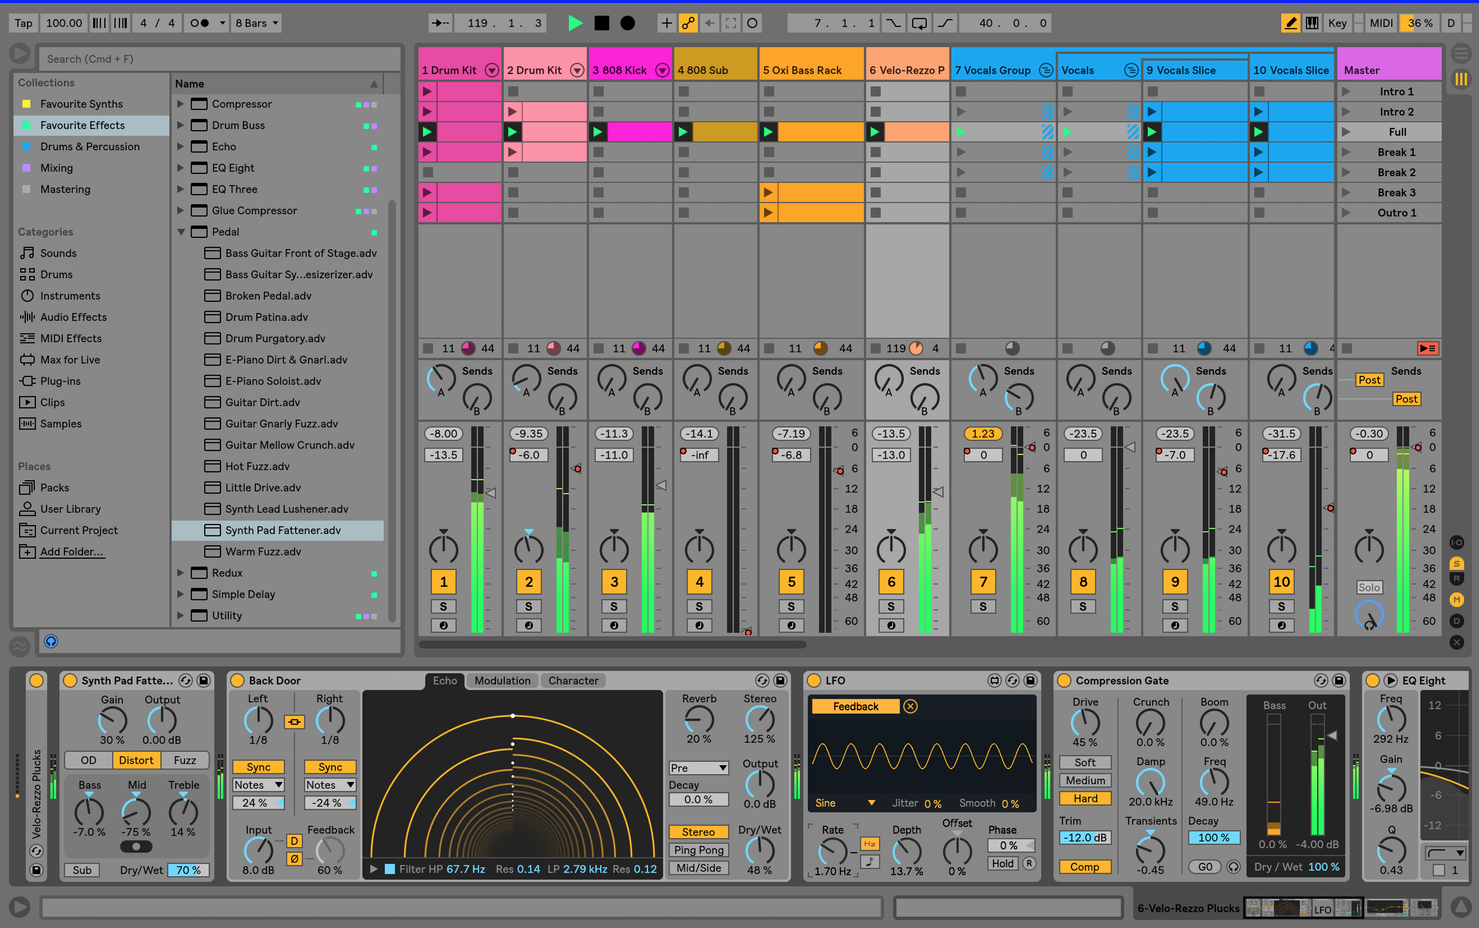Select the Audio Effects browser category
1479x928 pixels.
tap(75, 316)
